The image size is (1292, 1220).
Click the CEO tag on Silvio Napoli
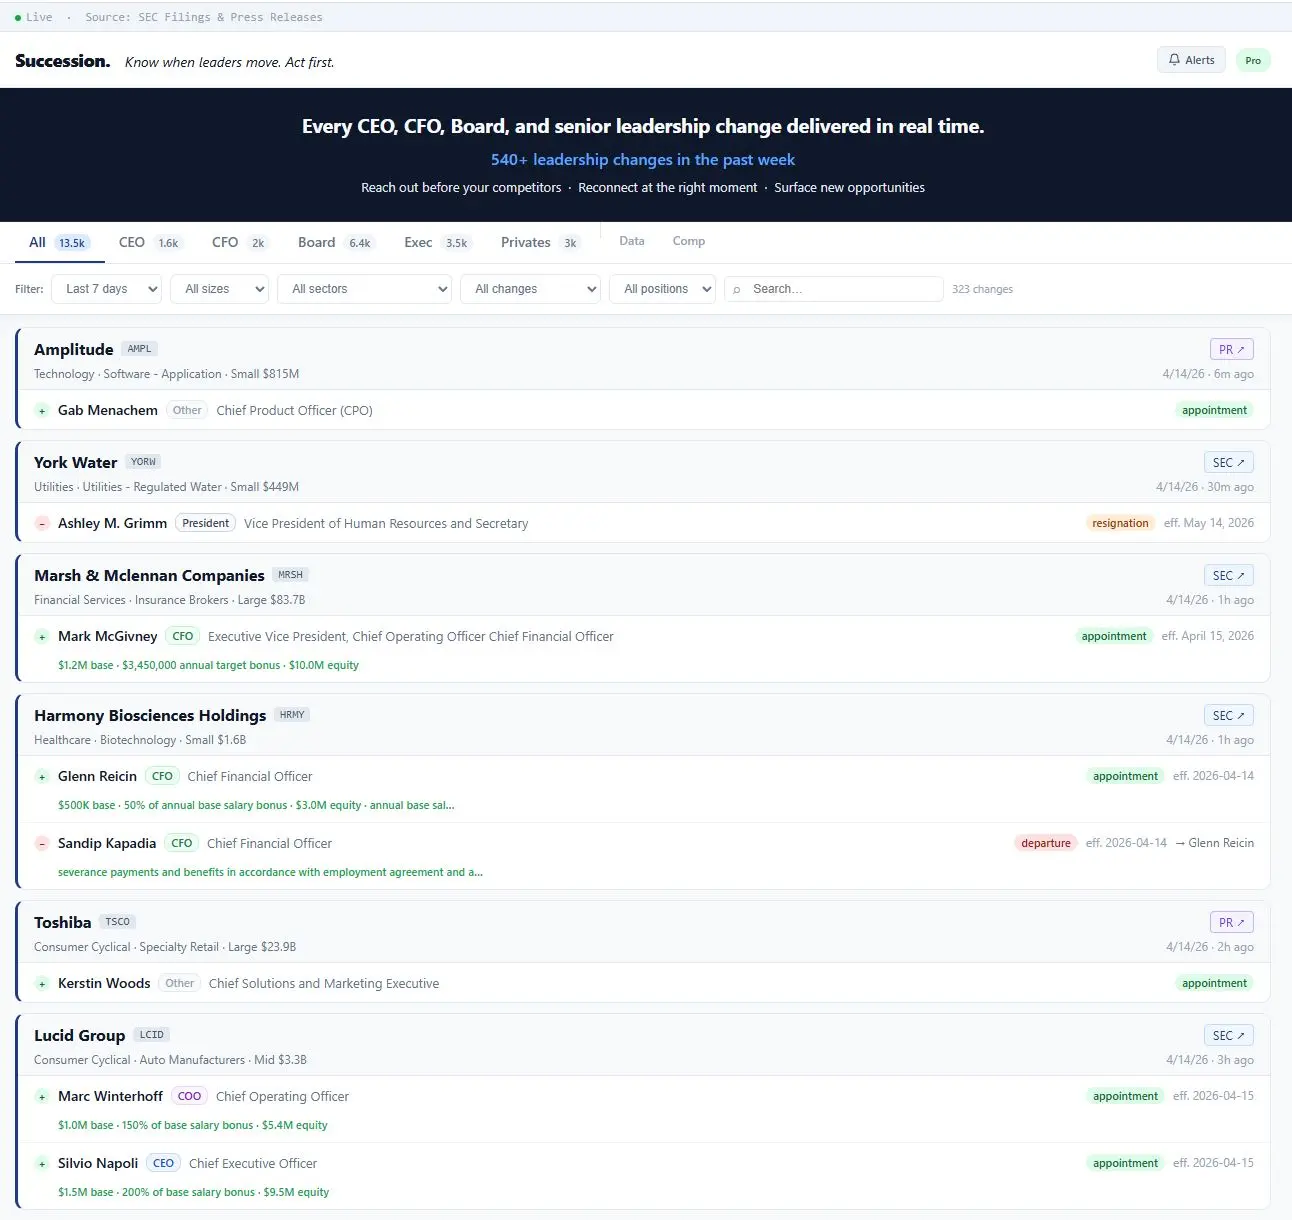(x=164, y=1163)
